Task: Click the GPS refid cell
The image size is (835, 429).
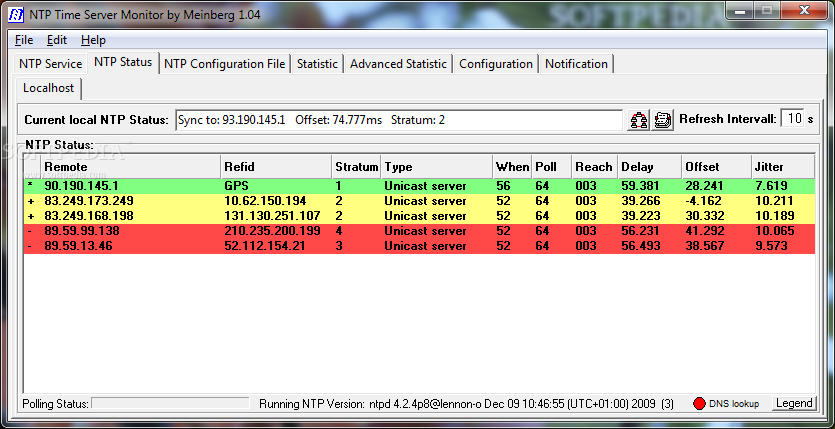Action: tap(237, 186)
